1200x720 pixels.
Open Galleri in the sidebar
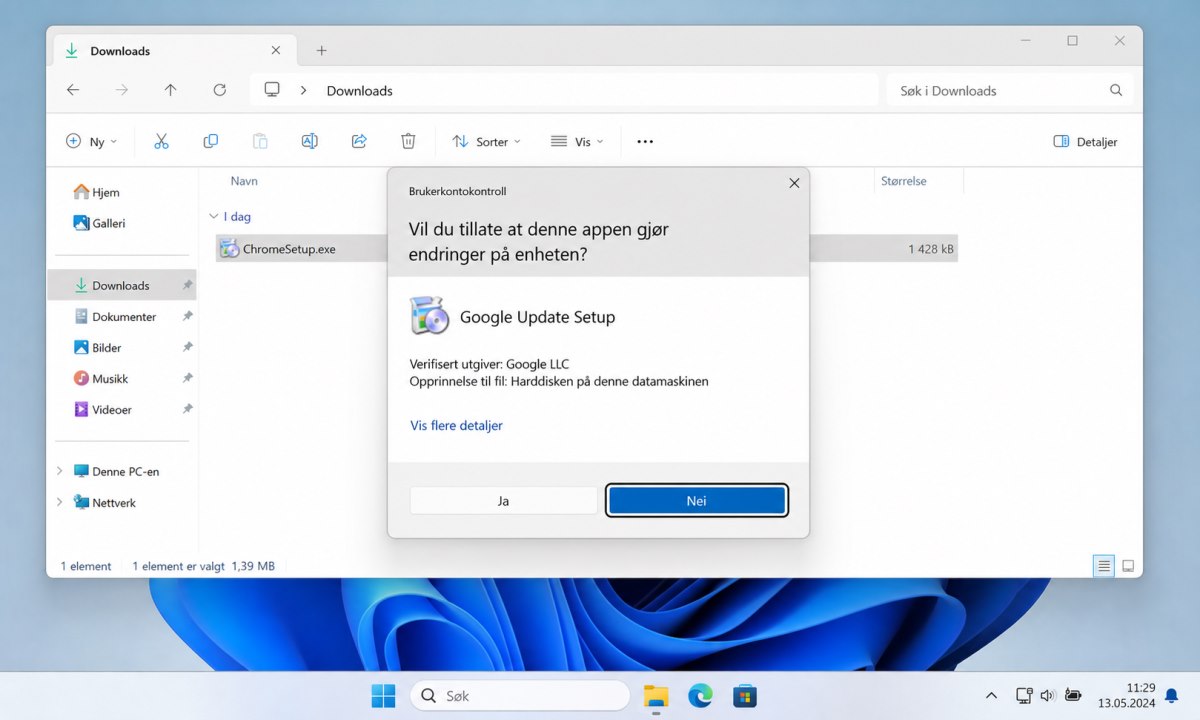pyautogui.click(x=100, y=223)
